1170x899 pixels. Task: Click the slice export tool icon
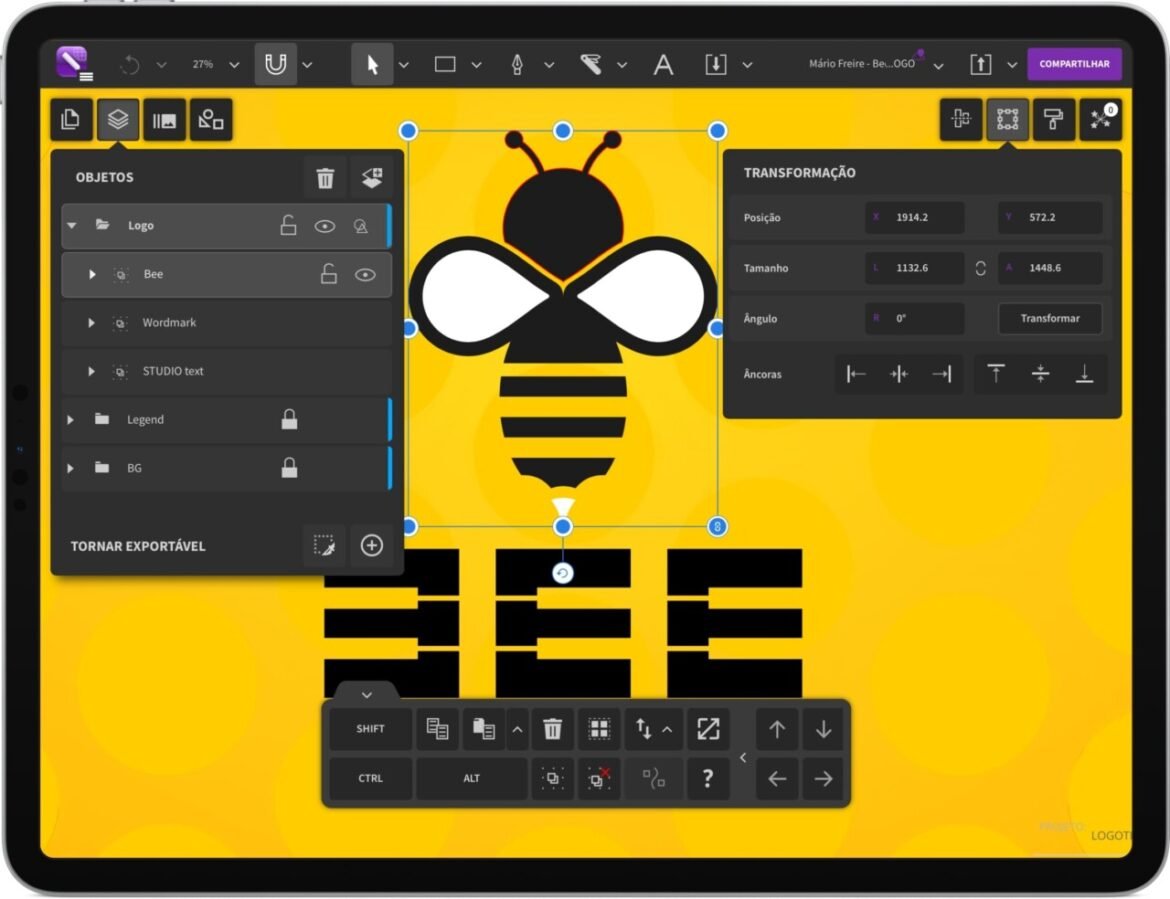point(325,545)
